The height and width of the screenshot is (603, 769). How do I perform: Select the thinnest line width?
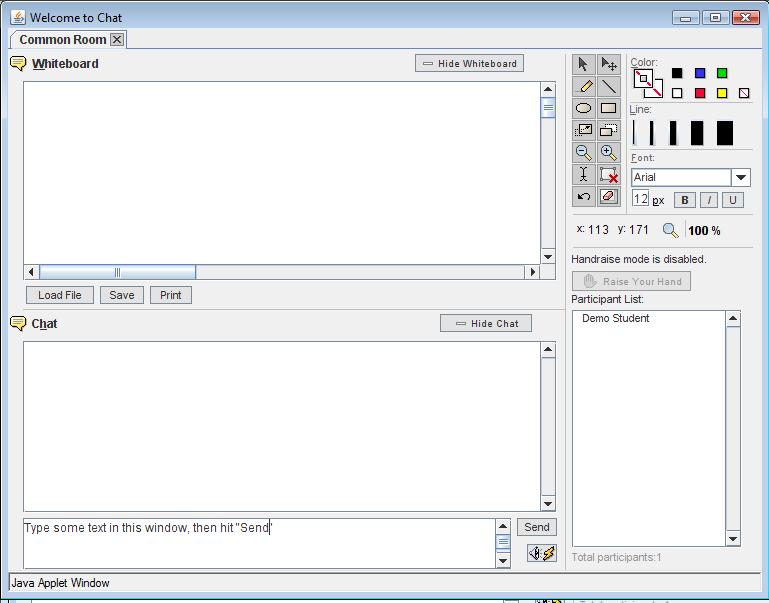(634, 133)
